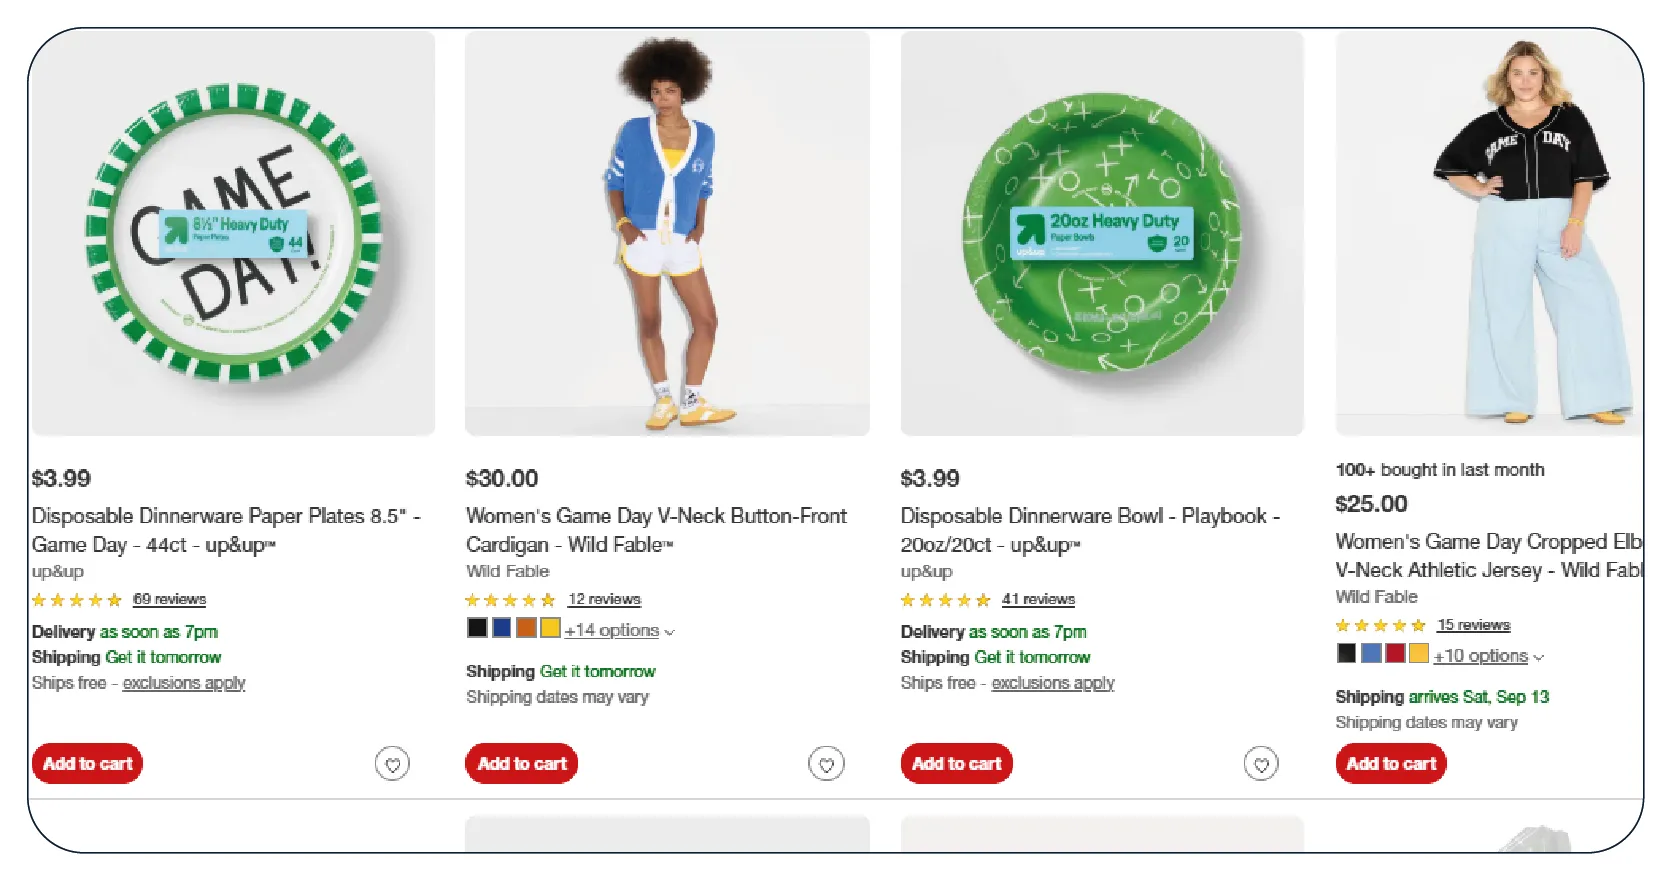Pick orange swatch for the Cardigan
This screenshot has width=1673, height=881.
(x=526, y=628)
